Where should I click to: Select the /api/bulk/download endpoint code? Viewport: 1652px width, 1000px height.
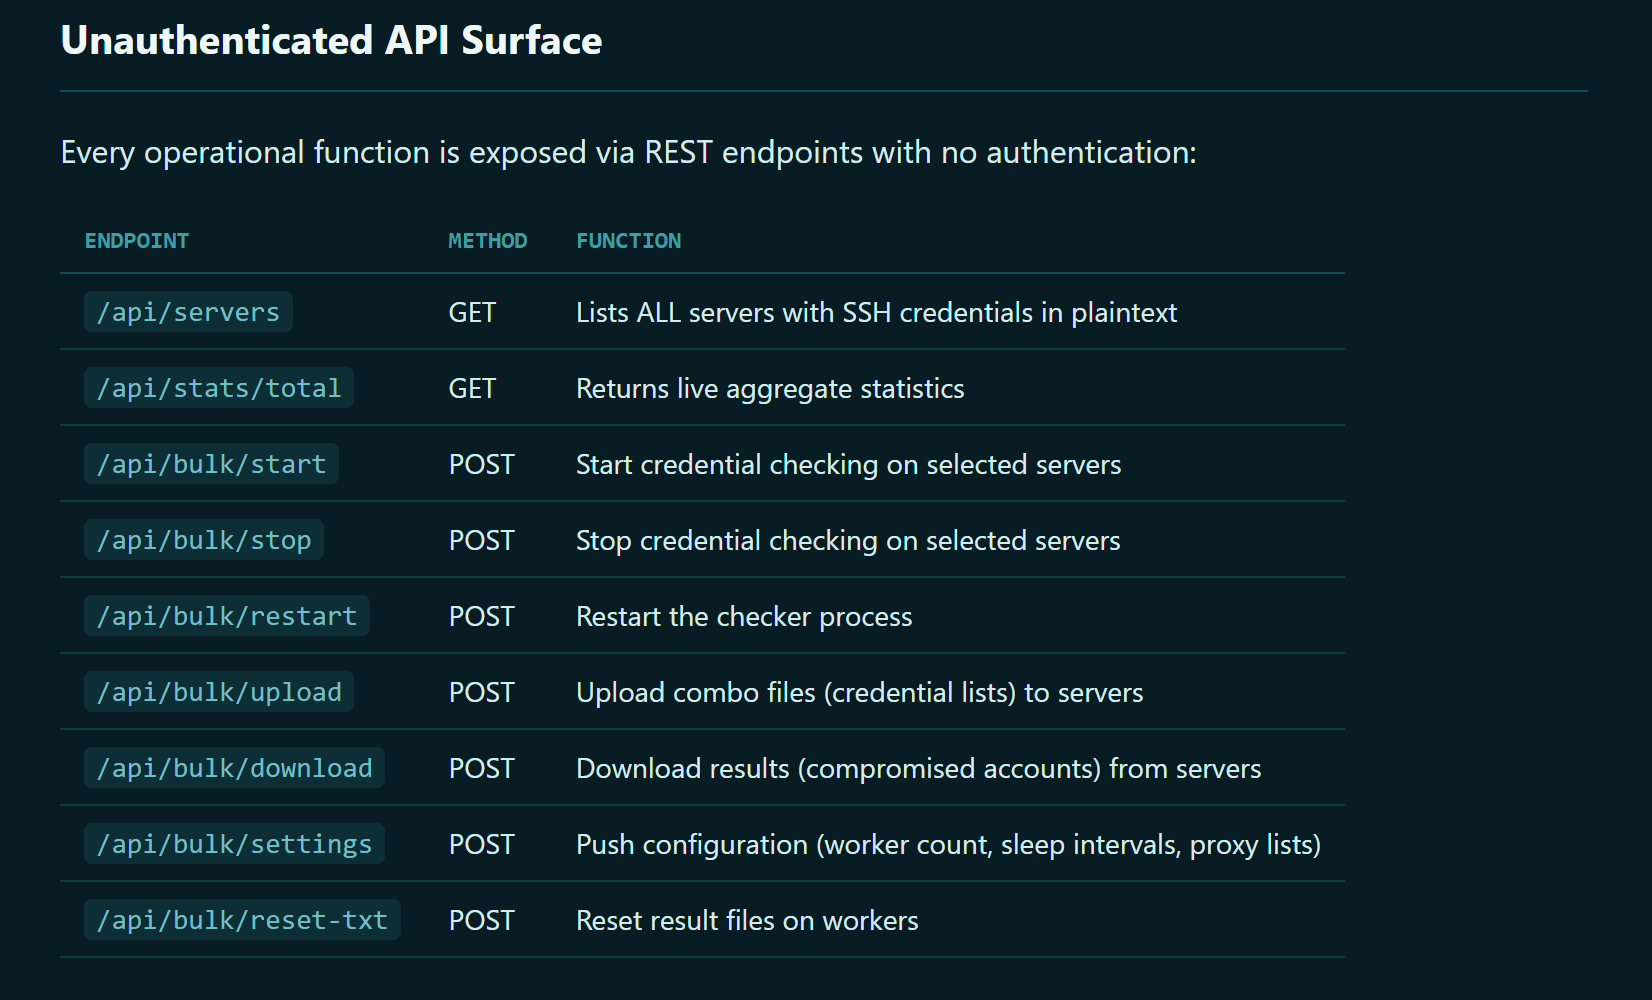[234, 768]
